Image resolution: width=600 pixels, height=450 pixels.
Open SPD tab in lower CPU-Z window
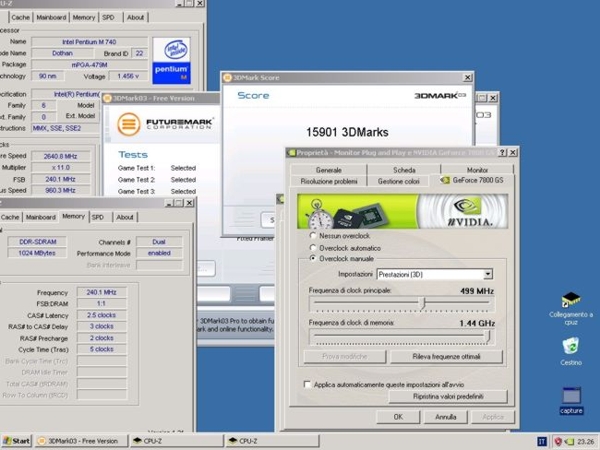98,217
